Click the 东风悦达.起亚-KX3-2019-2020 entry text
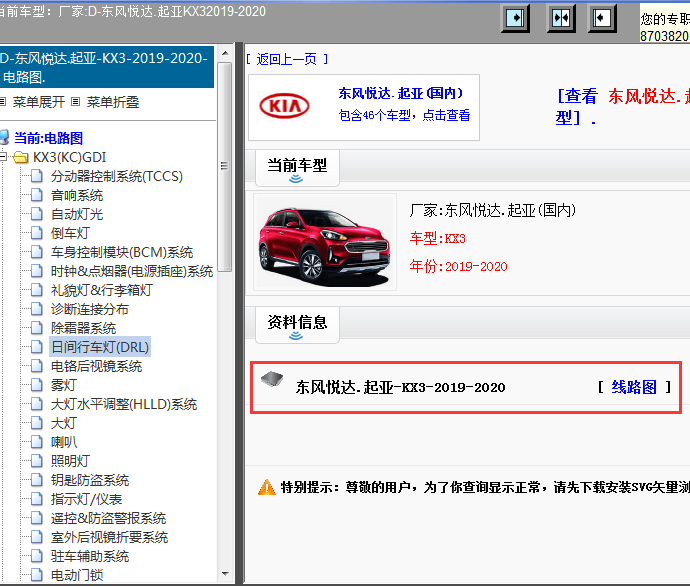690x586 pixels. coord(400,388)
